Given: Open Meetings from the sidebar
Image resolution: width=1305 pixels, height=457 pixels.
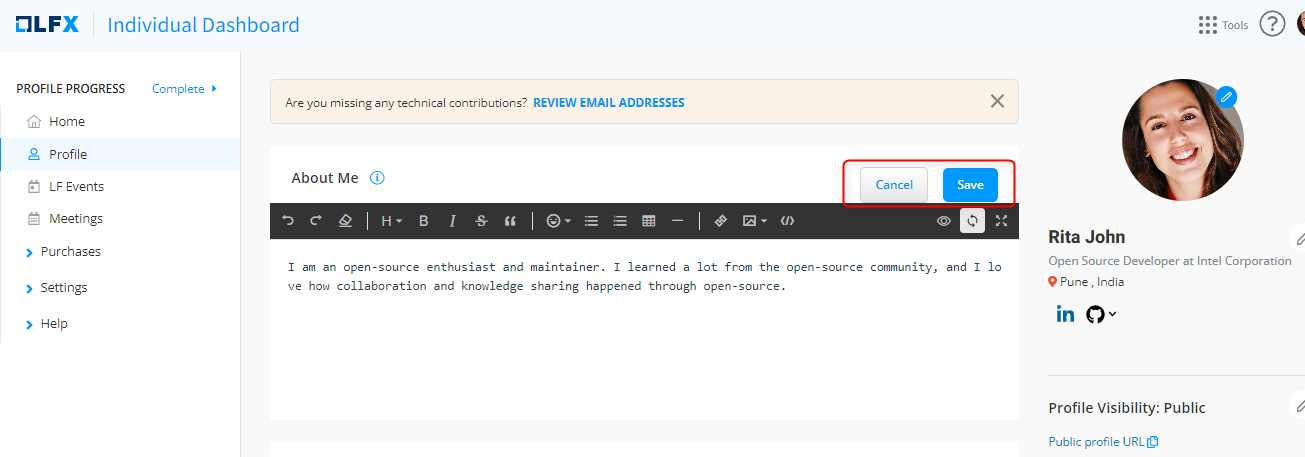Looking at the screenshot, I should click(76, 219).
